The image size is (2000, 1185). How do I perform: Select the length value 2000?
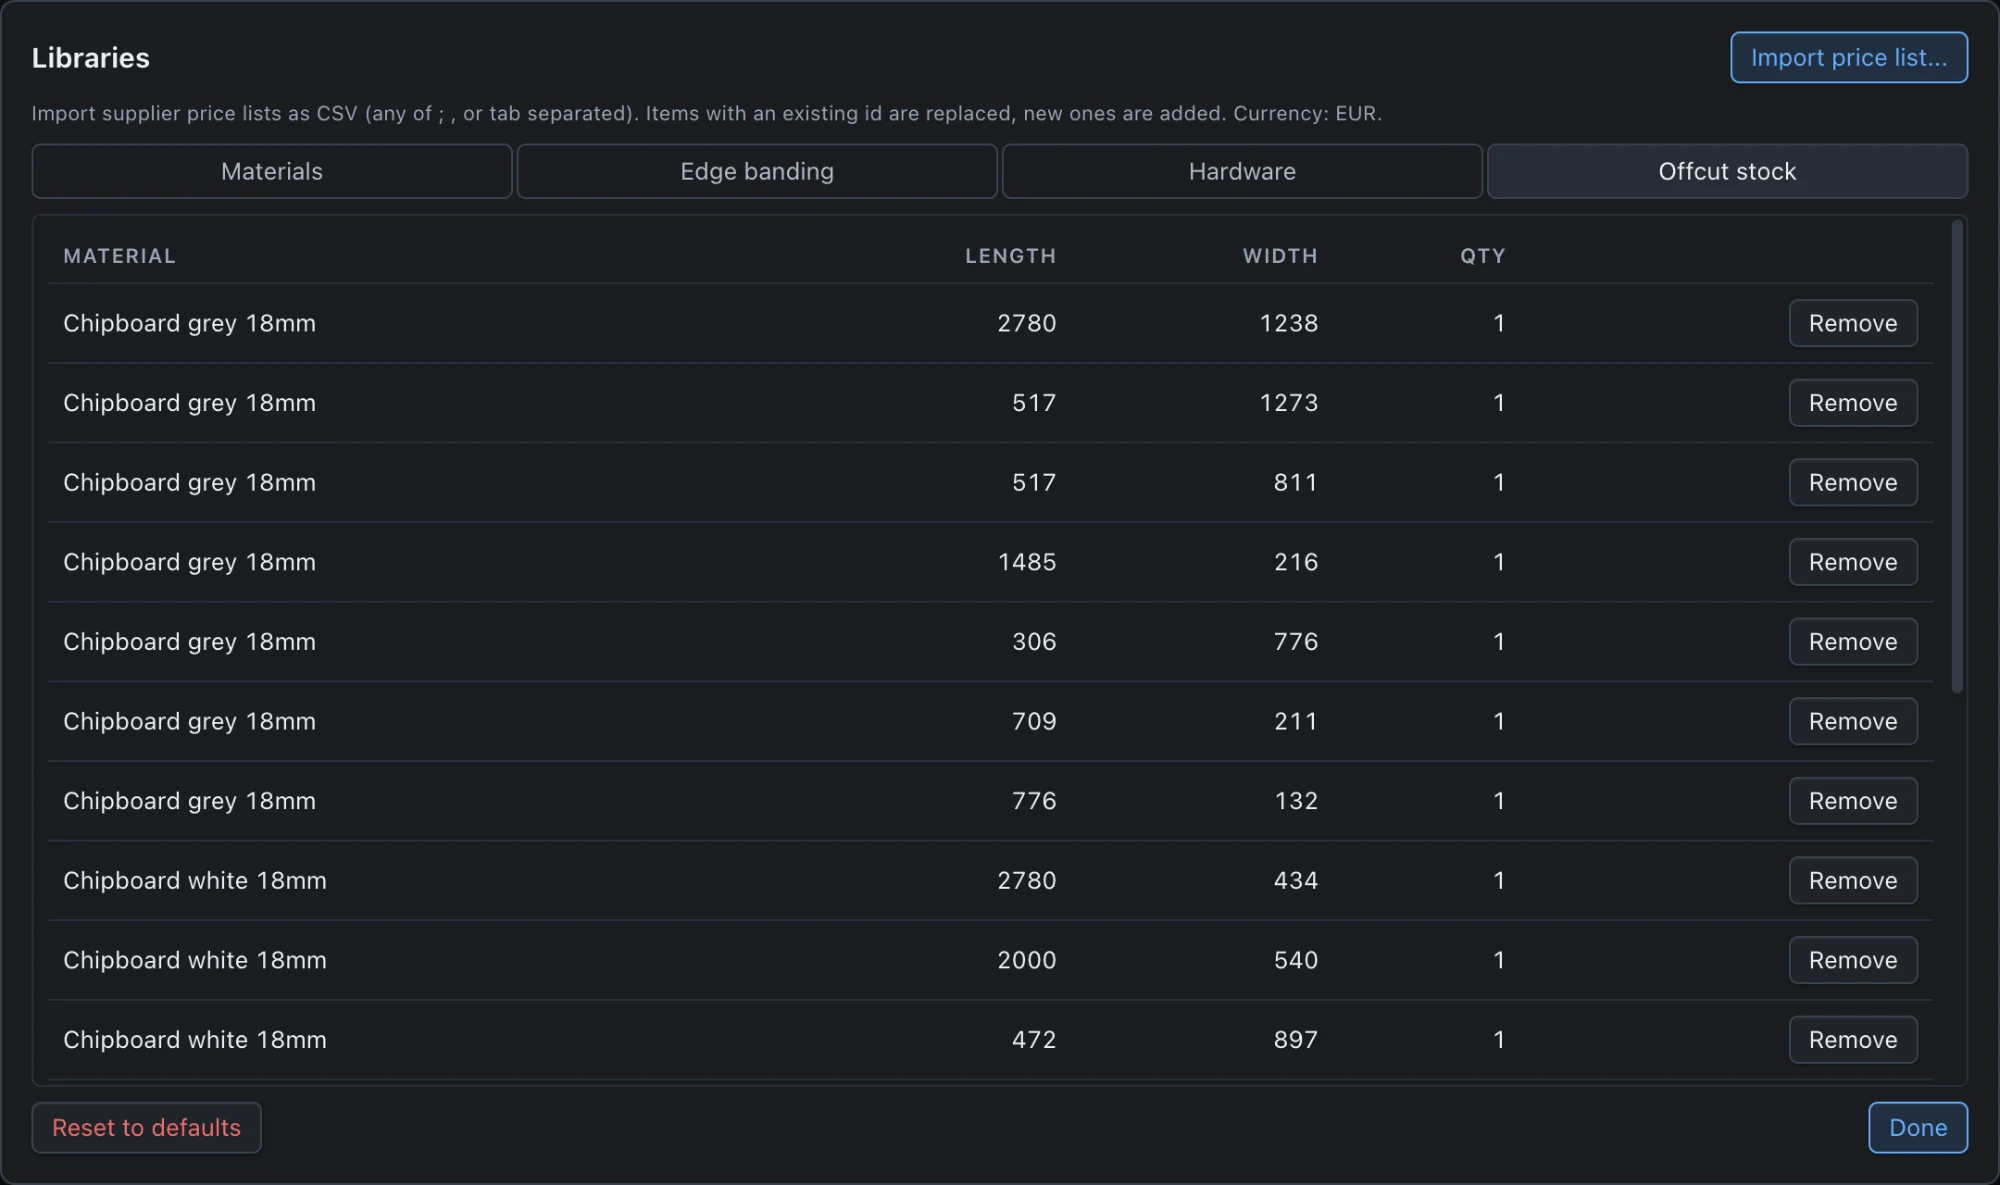1026,960
